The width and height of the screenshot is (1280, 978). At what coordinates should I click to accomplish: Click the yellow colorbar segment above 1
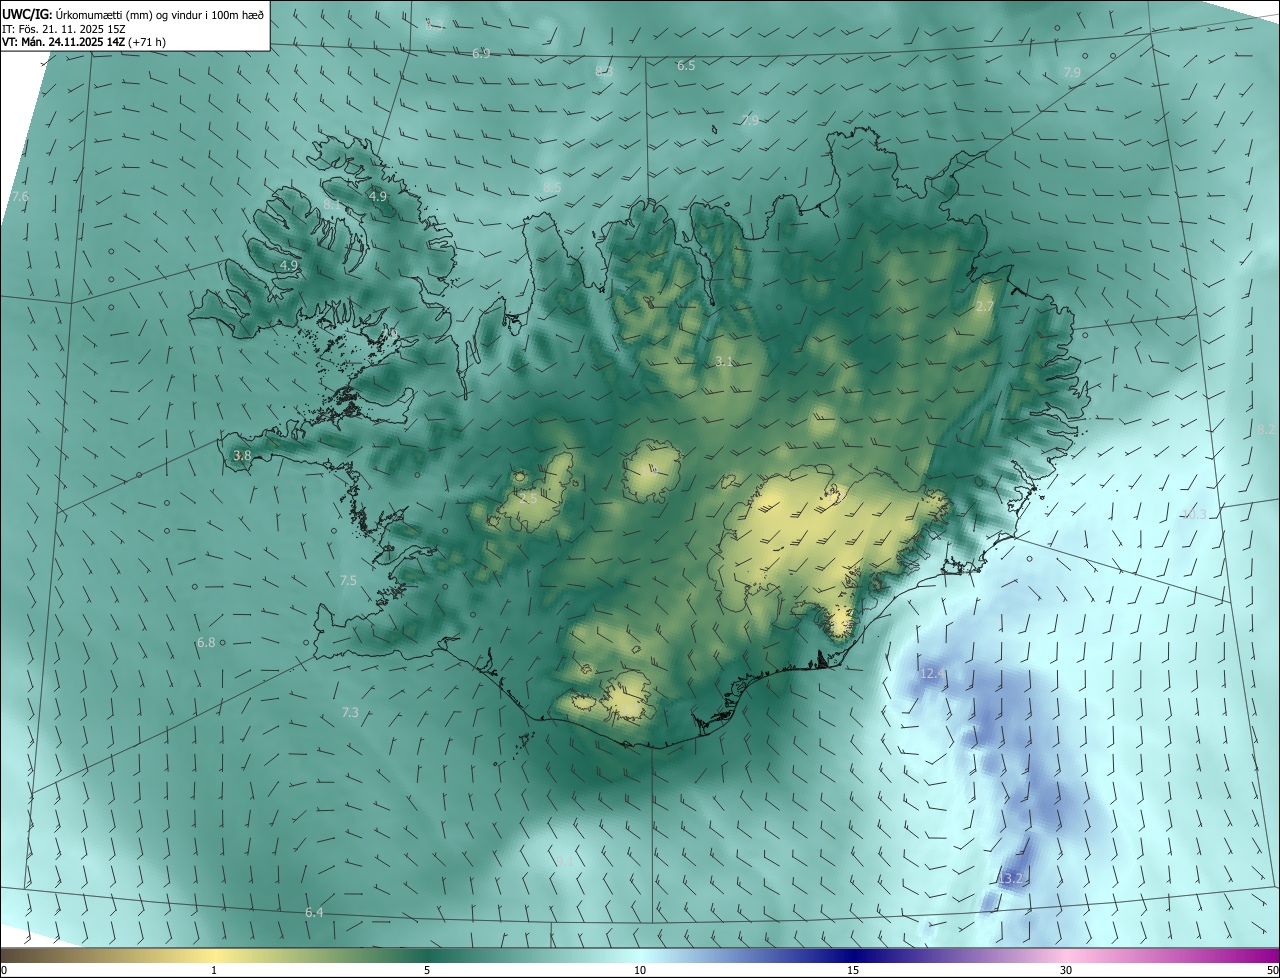click(214, 955)
